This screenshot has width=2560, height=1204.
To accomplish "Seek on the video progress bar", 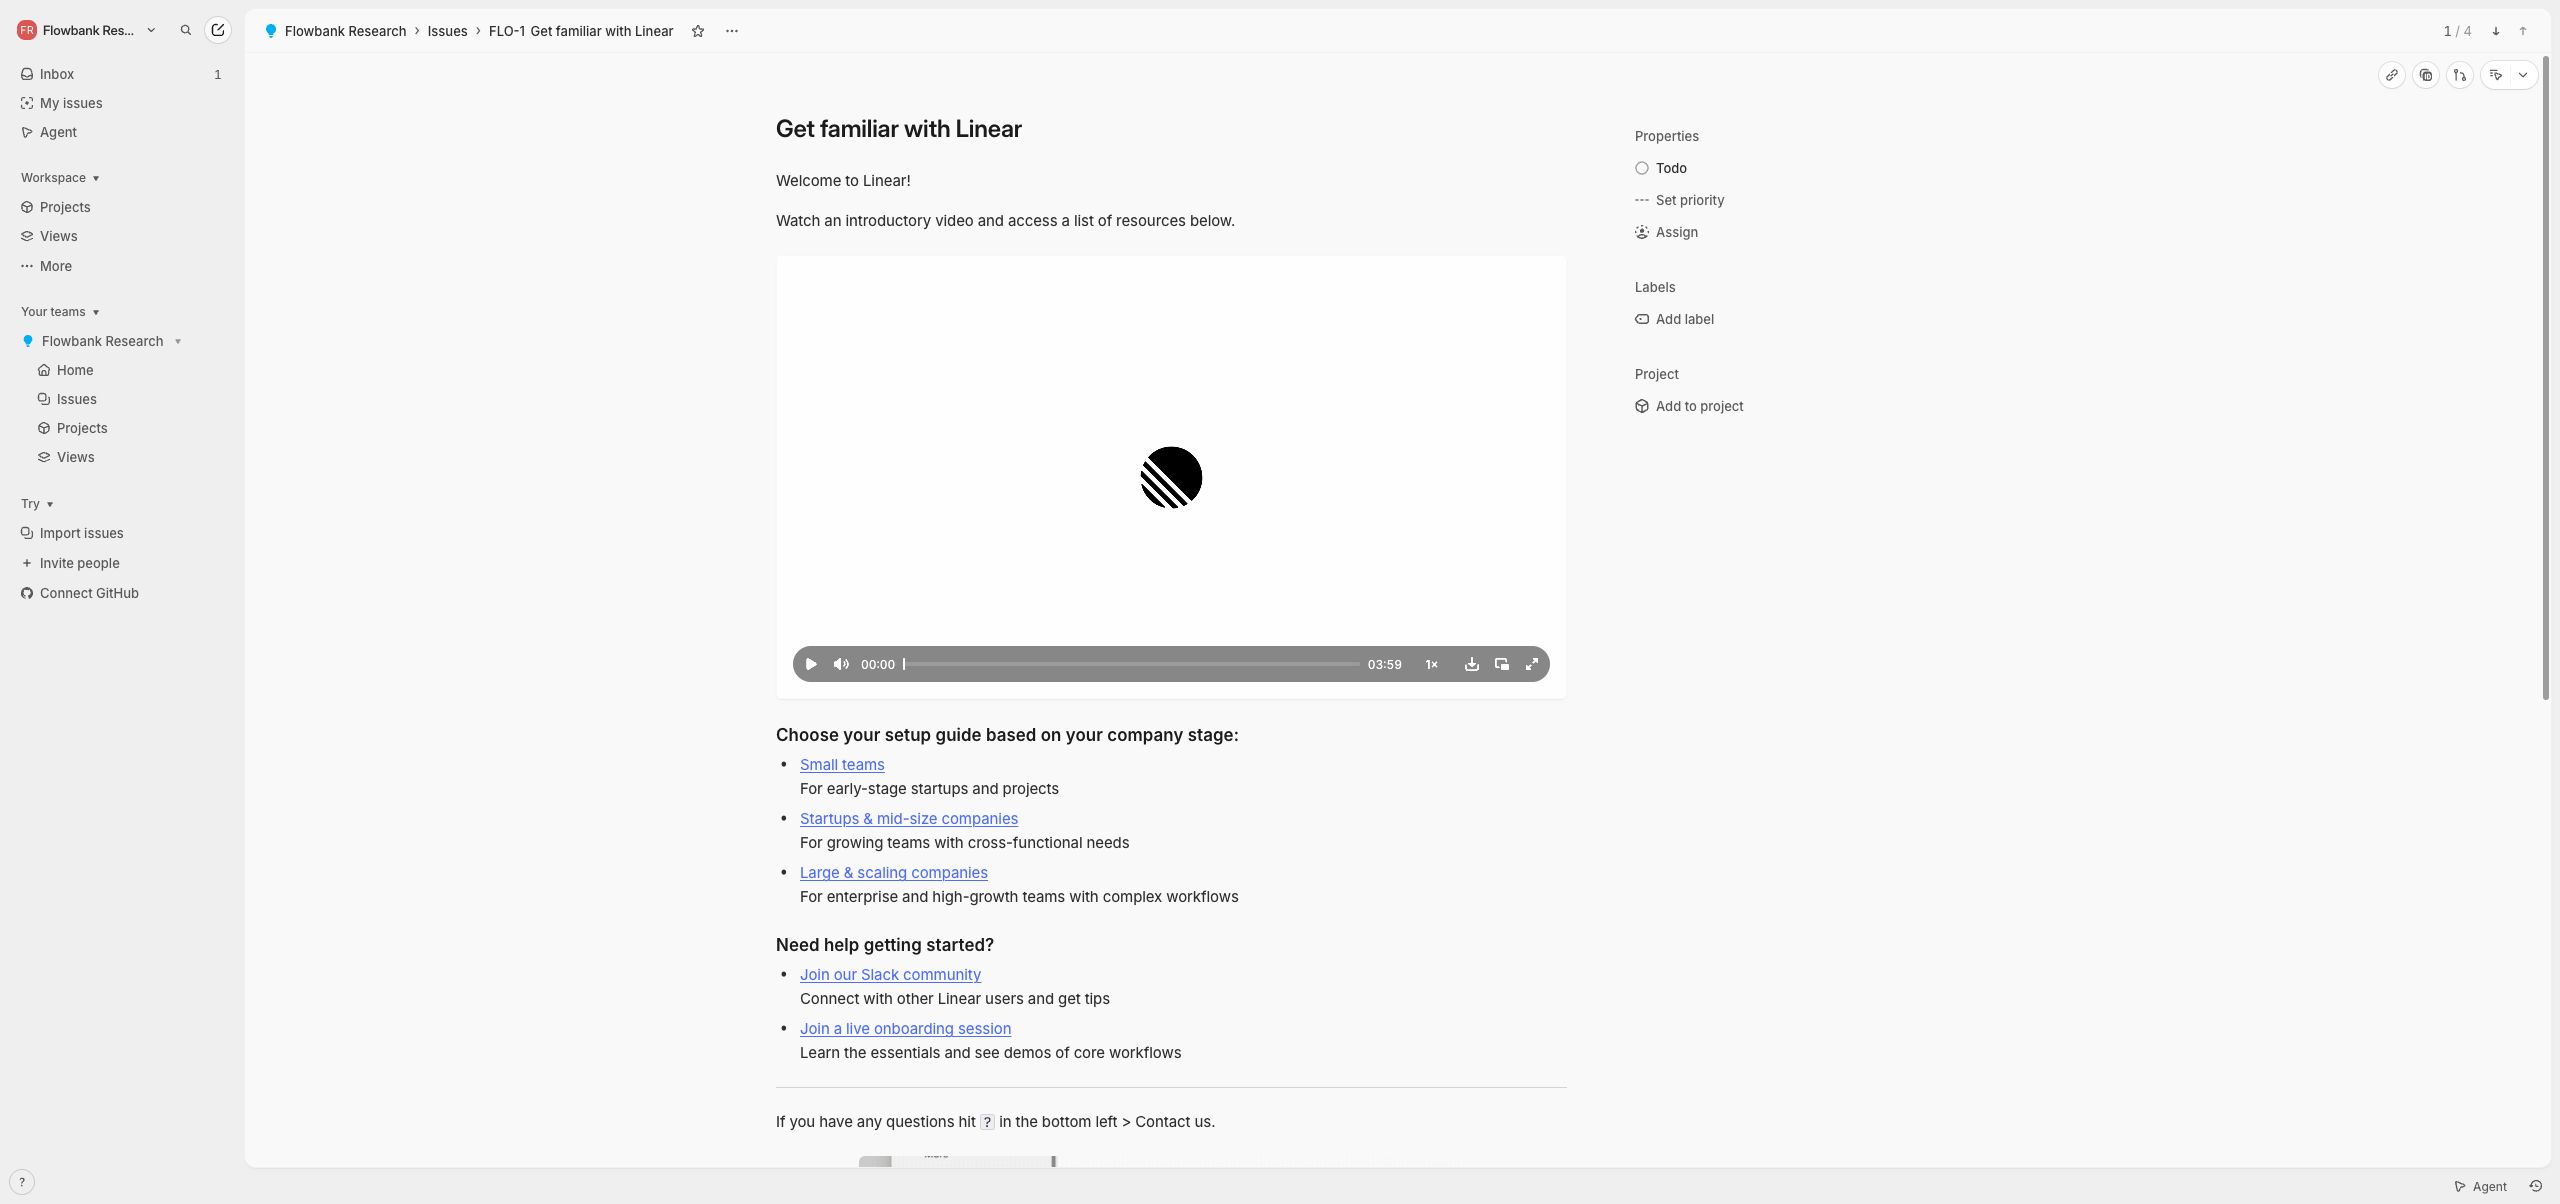I will pos(1131,664).
